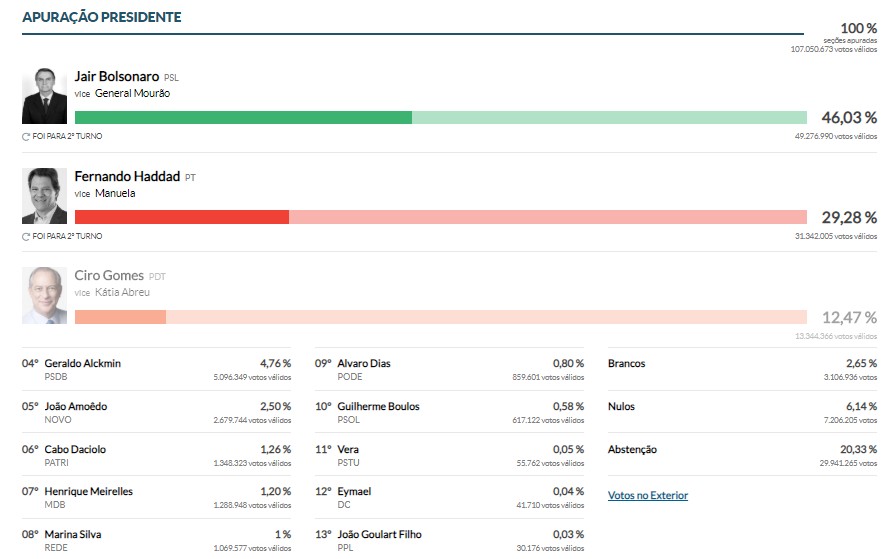Image resolution: width=887 pixels, height=559 pixels.
Task: Select the Ciro Gomes candidate name
Action: 109,275
